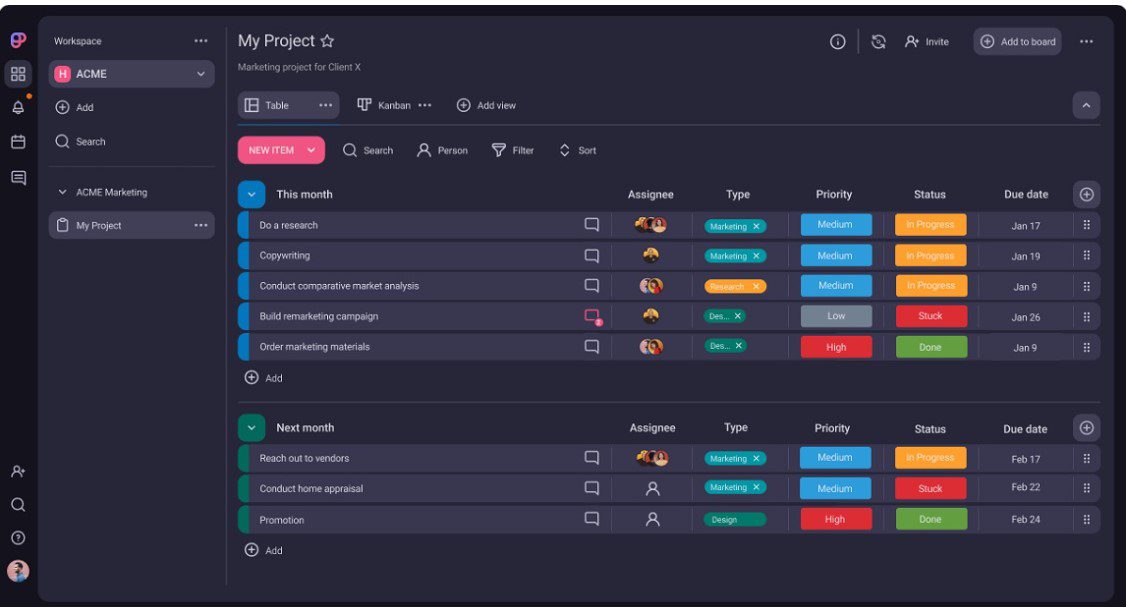Click the assignee avatar on Copywriting row

(x=652, y=255)
